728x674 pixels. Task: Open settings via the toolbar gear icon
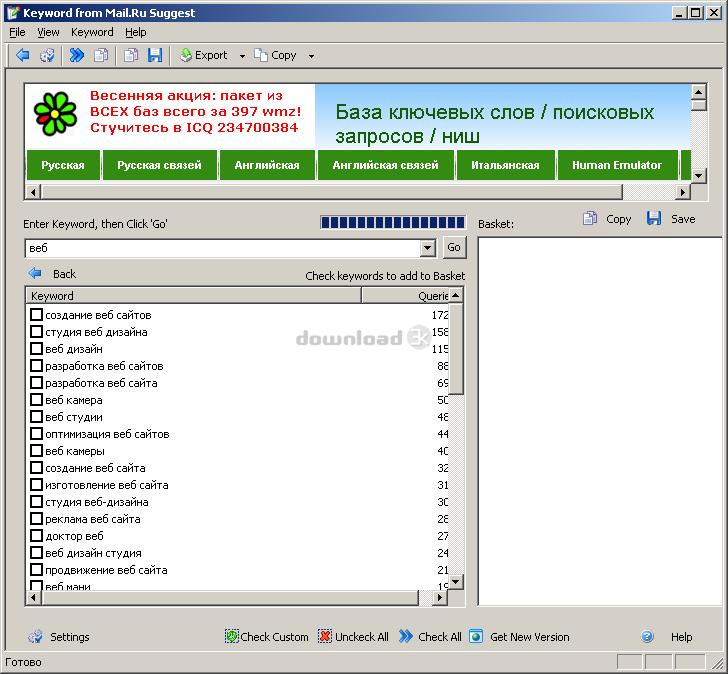click(x=47, y=56)
